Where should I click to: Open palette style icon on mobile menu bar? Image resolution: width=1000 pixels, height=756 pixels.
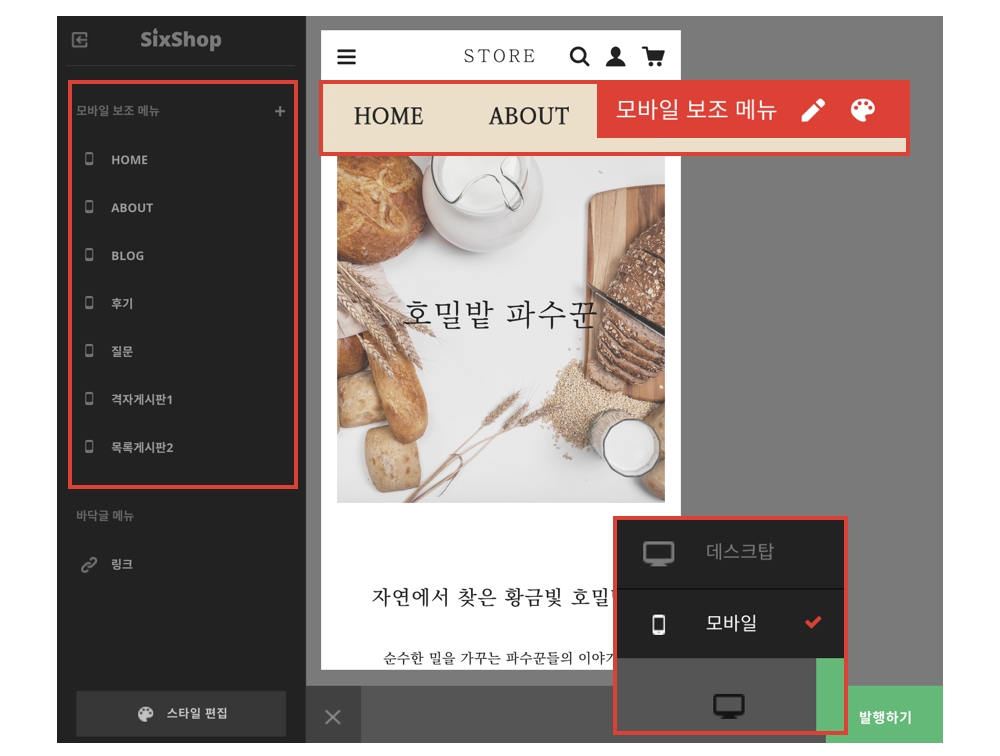[x=863, y=110]
